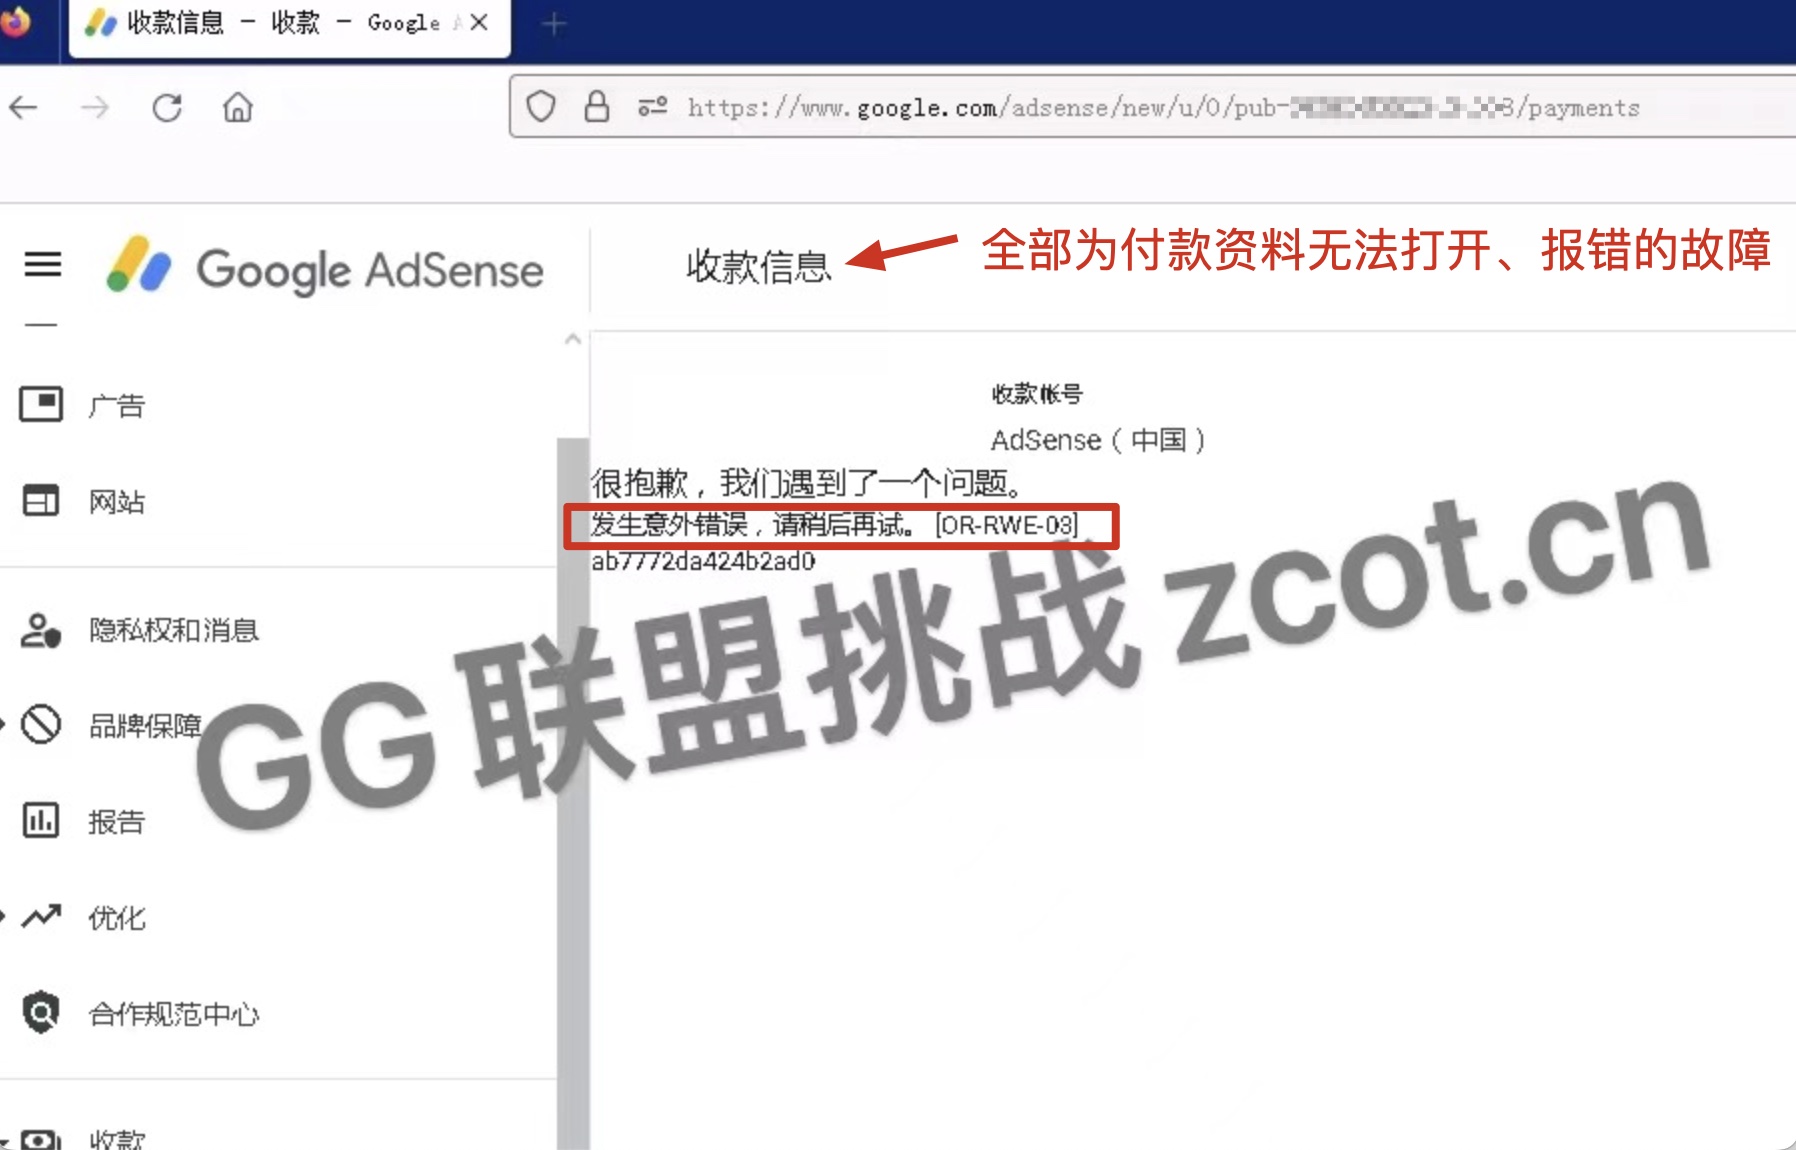Click the error text with OR-RWE-03 code
Image resolution: width=1796 pixels, height=1150 pixels.
point(836,524)
